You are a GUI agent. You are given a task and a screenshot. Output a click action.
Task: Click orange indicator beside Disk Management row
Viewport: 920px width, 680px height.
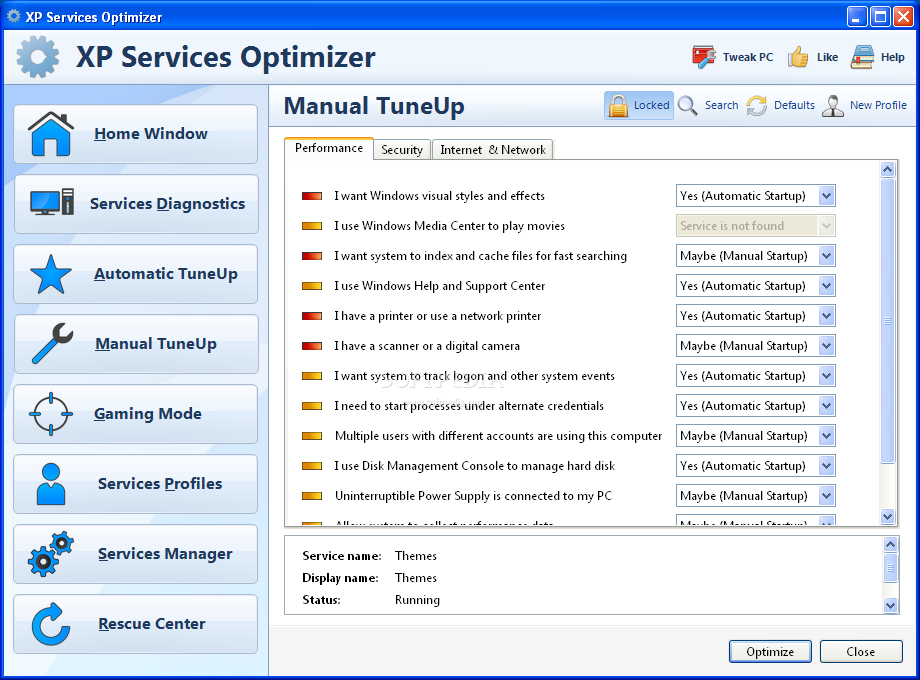pos(312,466)
